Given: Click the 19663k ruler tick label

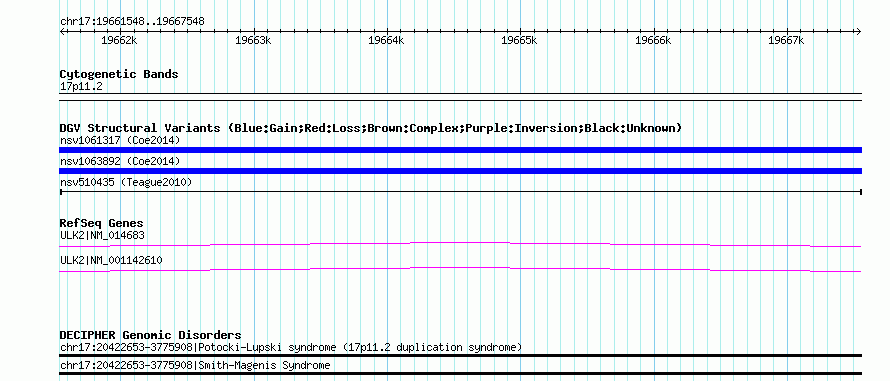Looking at the screenshot, I should (x=253, y=40).
